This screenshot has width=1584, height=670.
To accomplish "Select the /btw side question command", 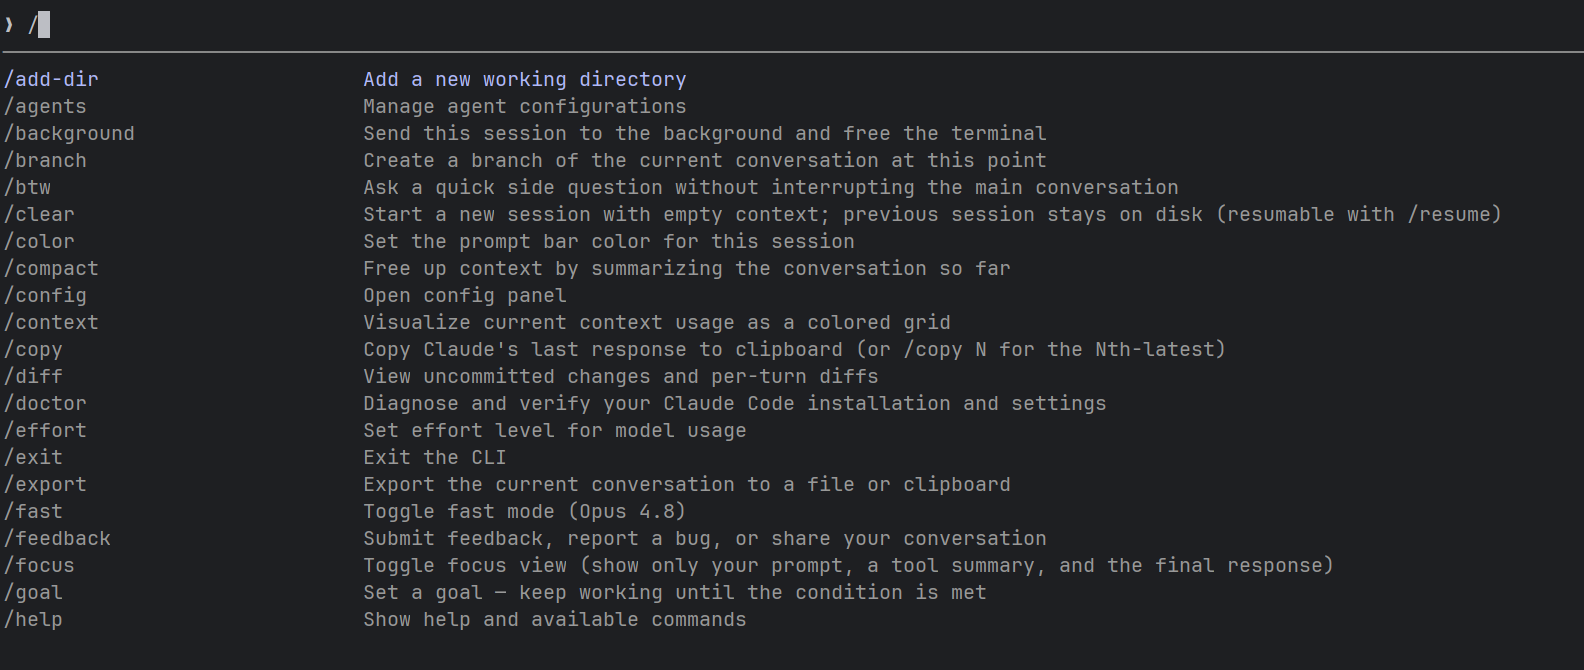I will [27, 187].
